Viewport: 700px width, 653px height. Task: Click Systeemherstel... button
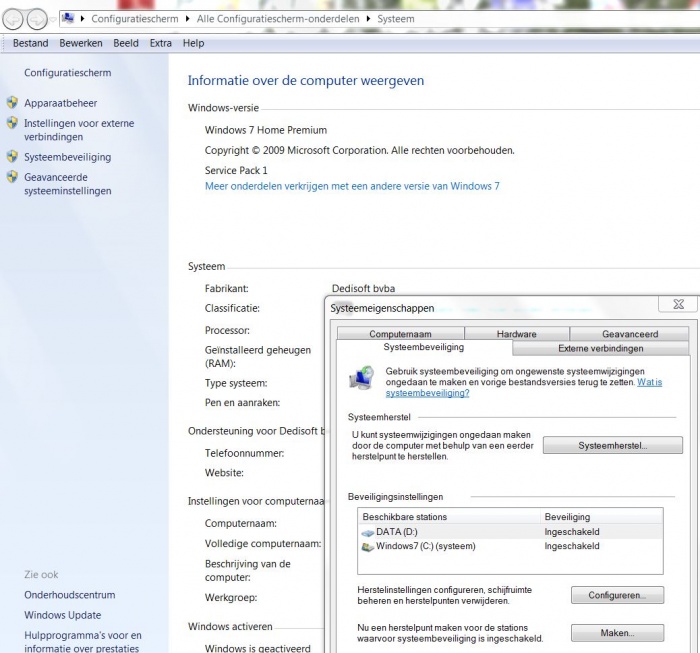point(612,445)
